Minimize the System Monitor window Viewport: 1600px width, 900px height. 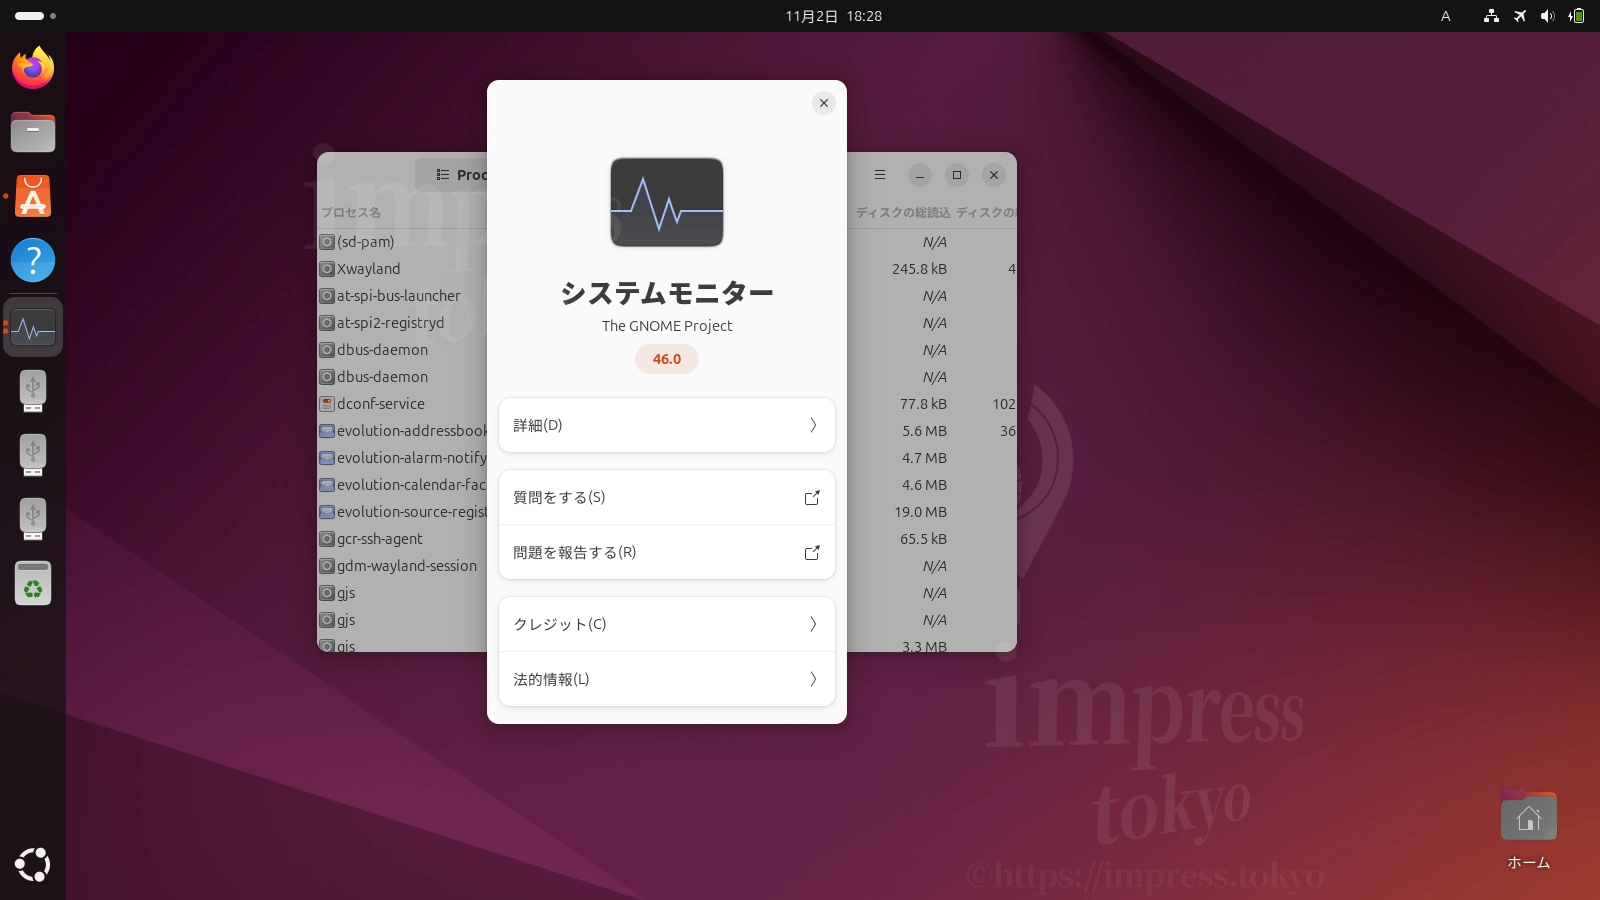[920, 175]
